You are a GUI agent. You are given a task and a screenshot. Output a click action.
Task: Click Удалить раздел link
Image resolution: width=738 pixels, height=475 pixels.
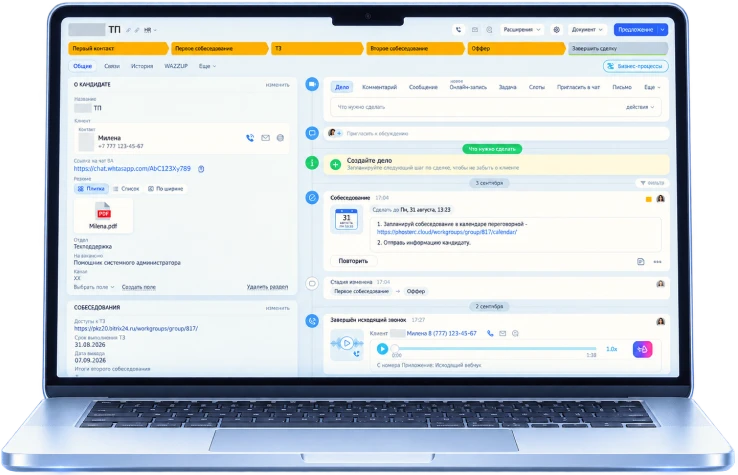267,287
